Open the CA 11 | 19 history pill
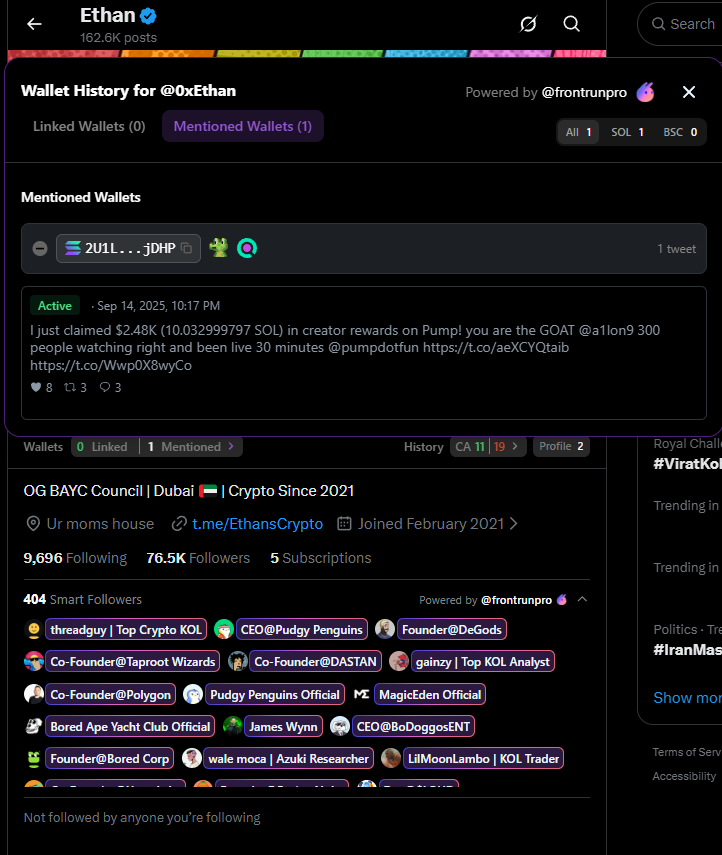Viewport: 722px width, 855px height. click(x=488, y=447)
